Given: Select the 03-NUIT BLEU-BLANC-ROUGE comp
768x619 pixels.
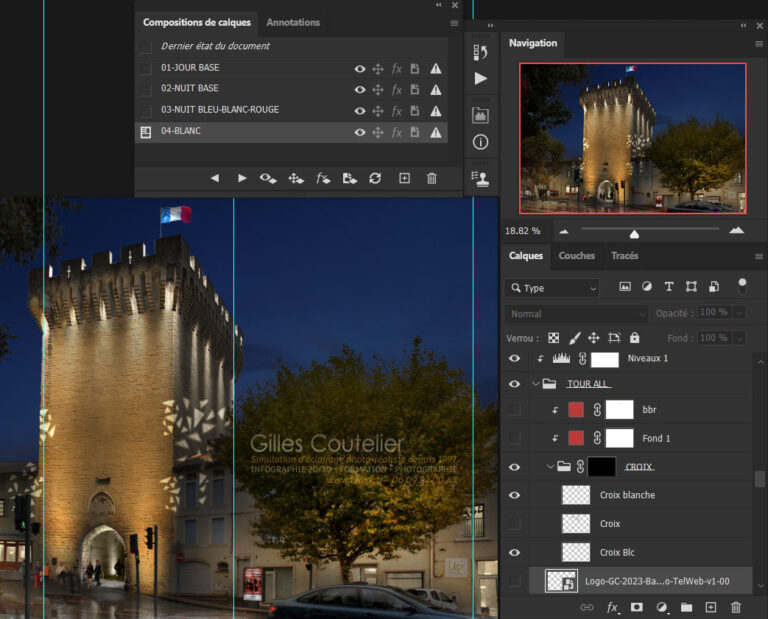Looking at the screenshot, I should tap(220, 110).
